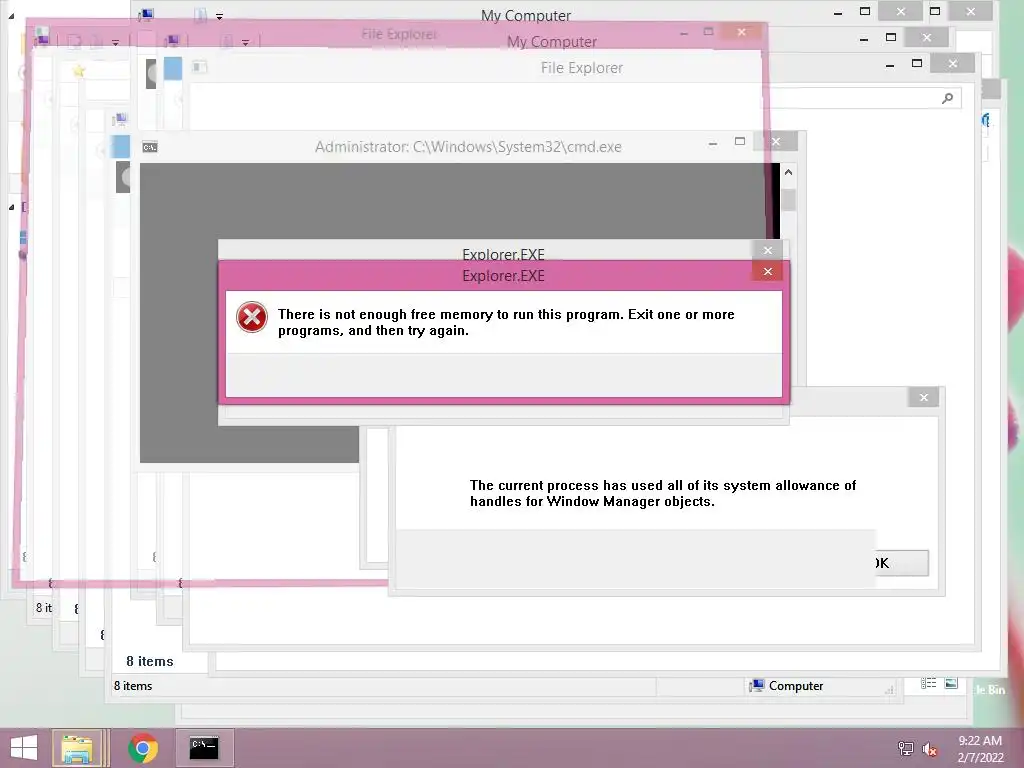1024x768 pixels.
Task: Open the top My Computer quick access dropdown
Action: (x=219, y=16)
